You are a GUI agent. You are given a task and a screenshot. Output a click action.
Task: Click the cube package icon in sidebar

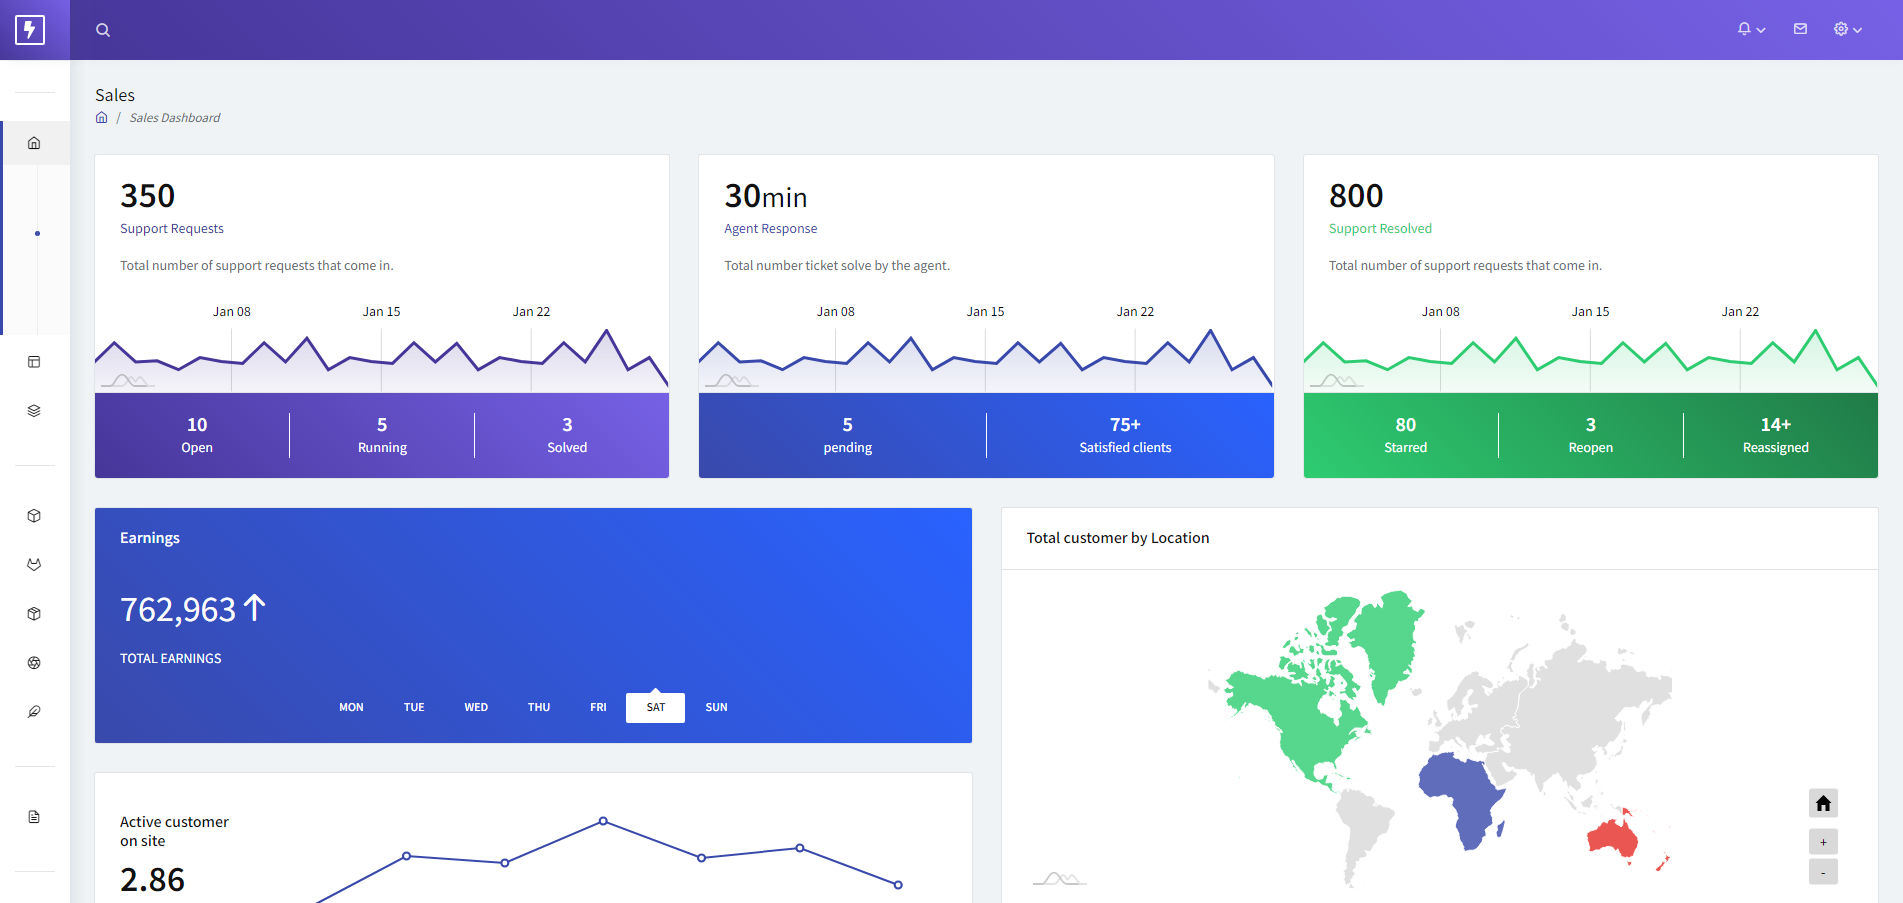(x=34, y=515)
